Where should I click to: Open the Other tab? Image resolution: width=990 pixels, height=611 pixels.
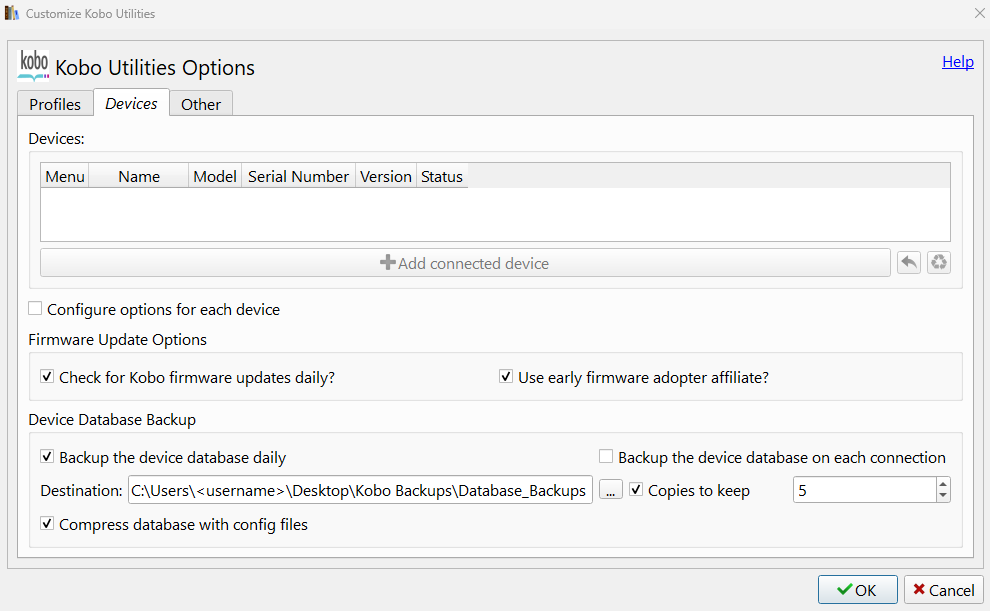click(201, 104)
